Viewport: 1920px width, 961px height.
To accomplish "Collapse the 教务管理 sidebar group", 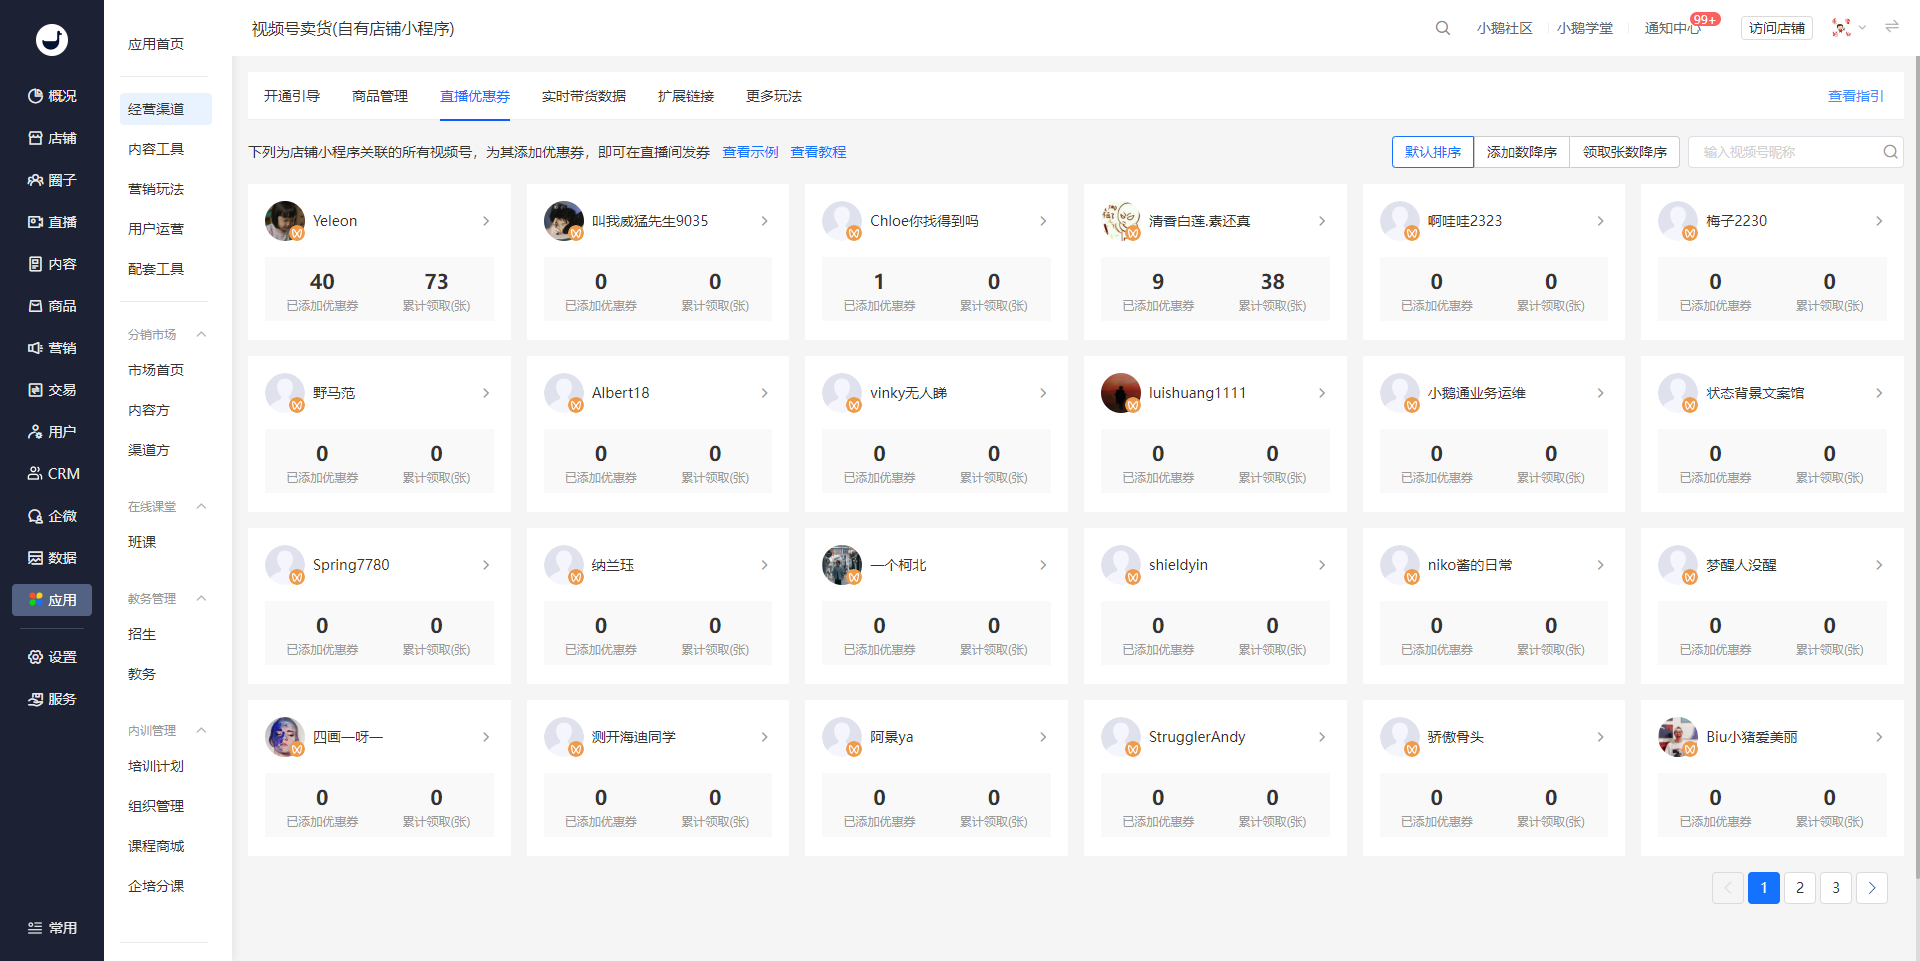I will pos(201,598).
